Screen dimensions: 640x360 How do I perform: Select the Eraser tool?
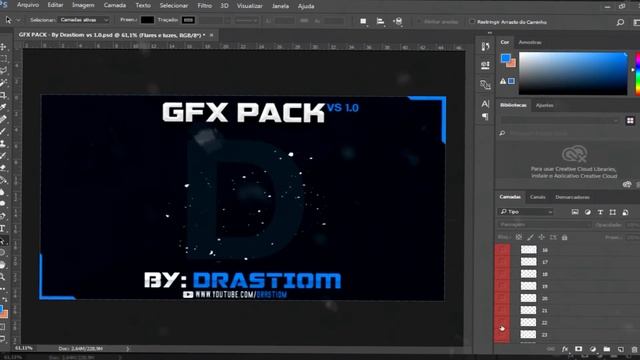[3, 167]
